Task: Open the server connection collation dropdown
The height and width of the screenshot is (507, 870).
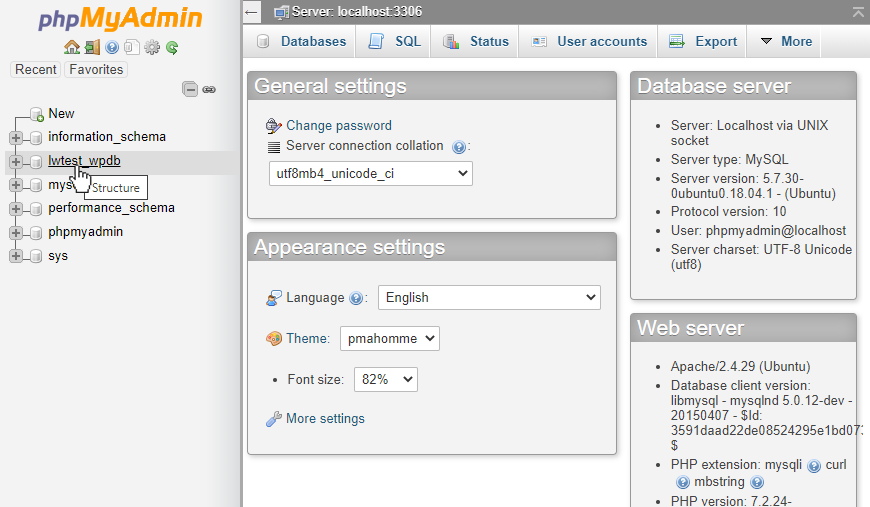Action: 371,174
